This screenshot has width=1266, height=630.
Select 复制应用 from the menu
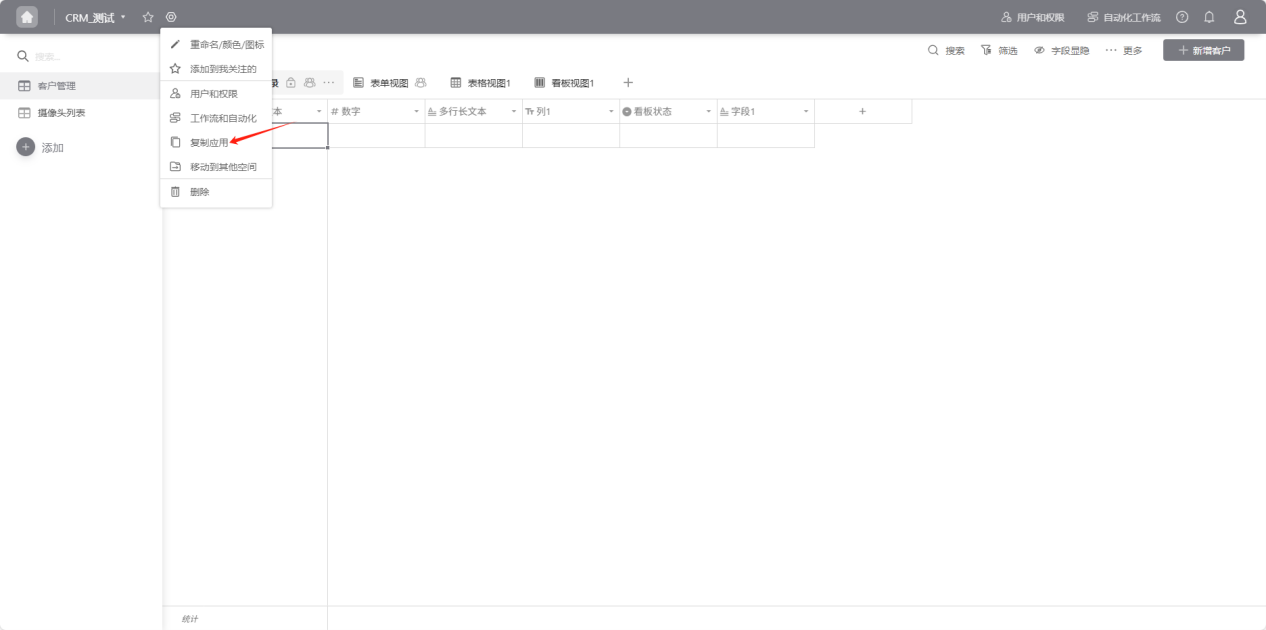pyautogui.click(x=209, y=143)
